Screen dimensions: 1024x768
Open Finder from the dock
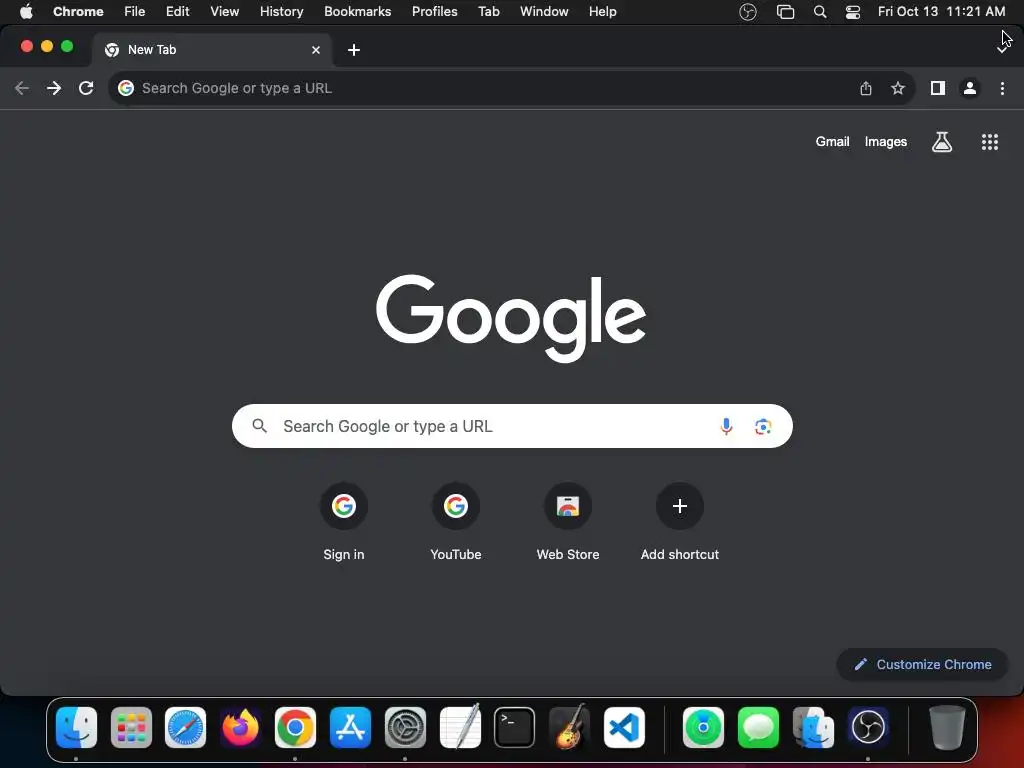[76, 727]
